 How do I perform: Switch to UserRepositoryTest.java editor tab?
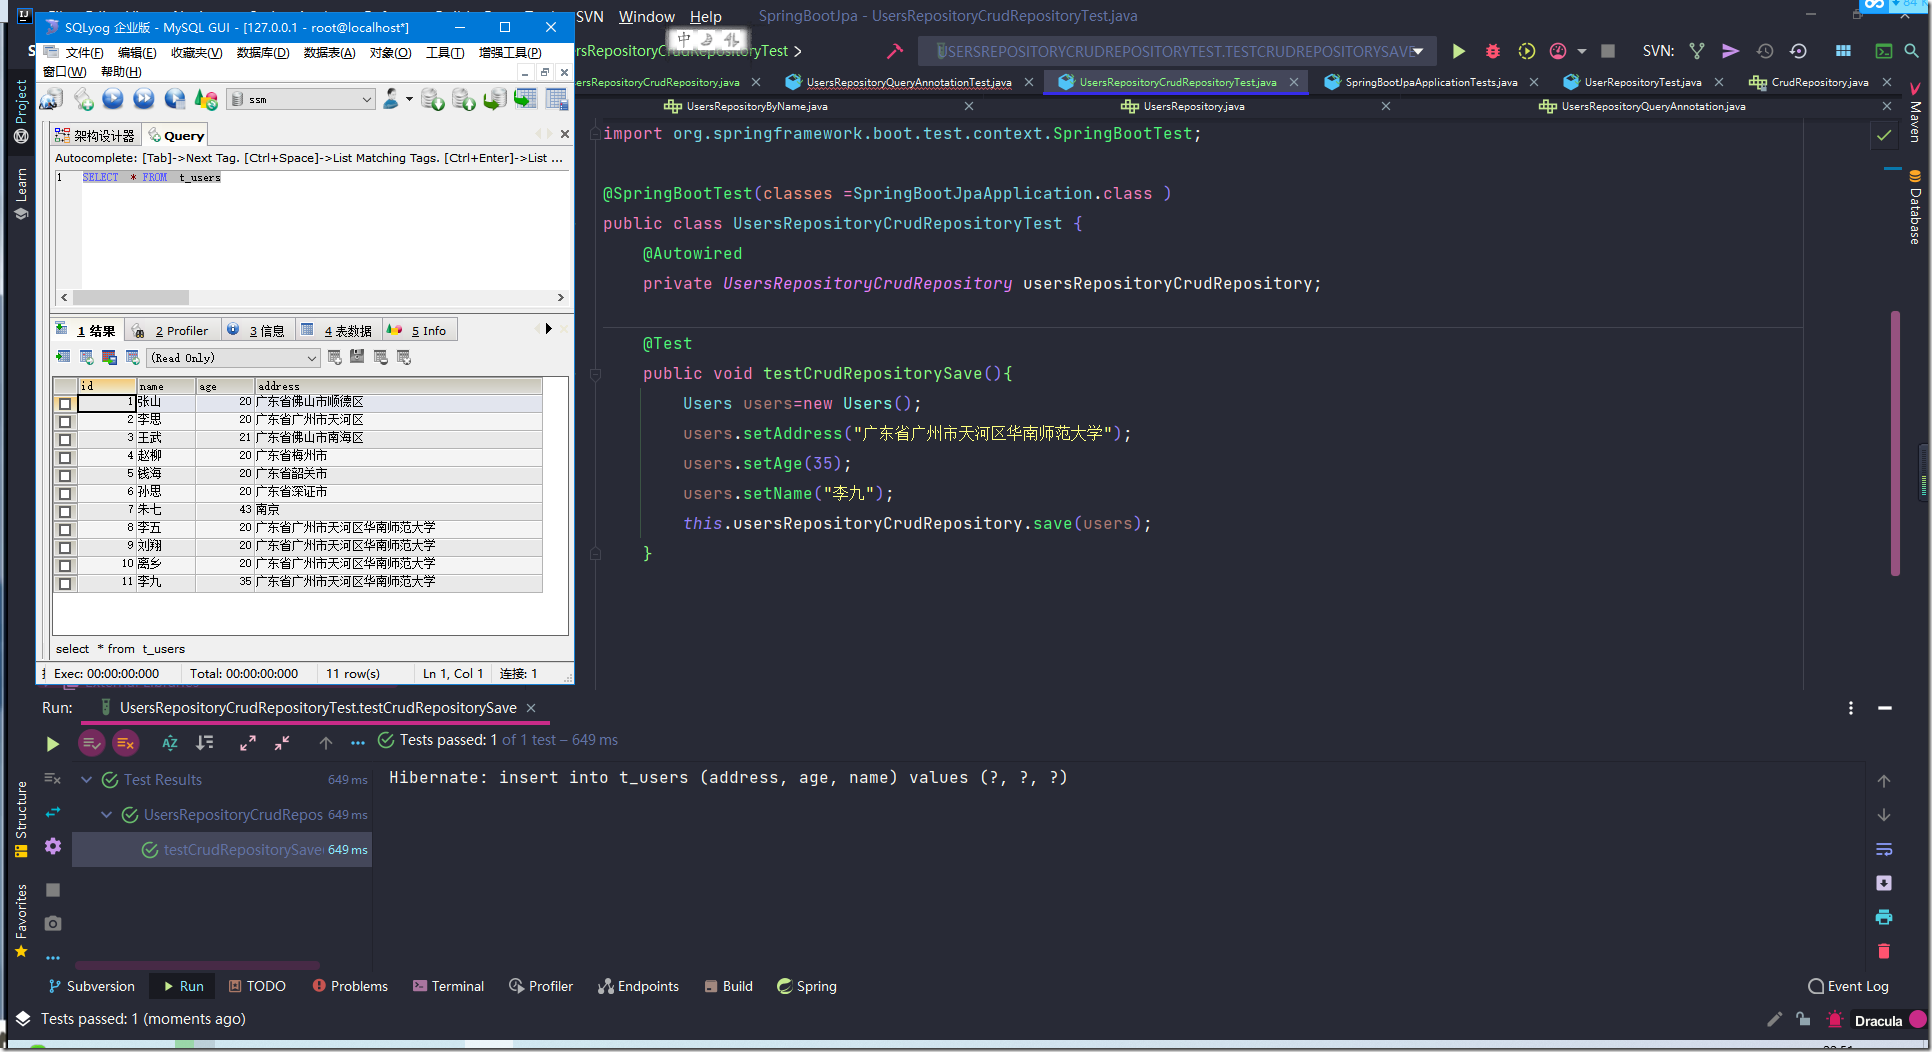click(1643, 82)
